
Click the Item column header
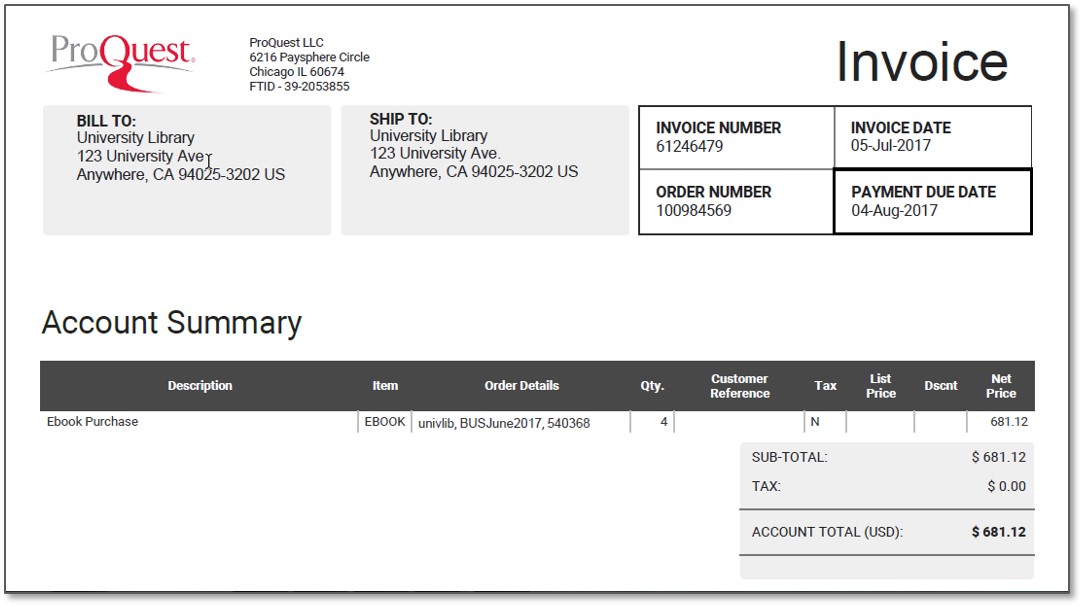point(385,386)
